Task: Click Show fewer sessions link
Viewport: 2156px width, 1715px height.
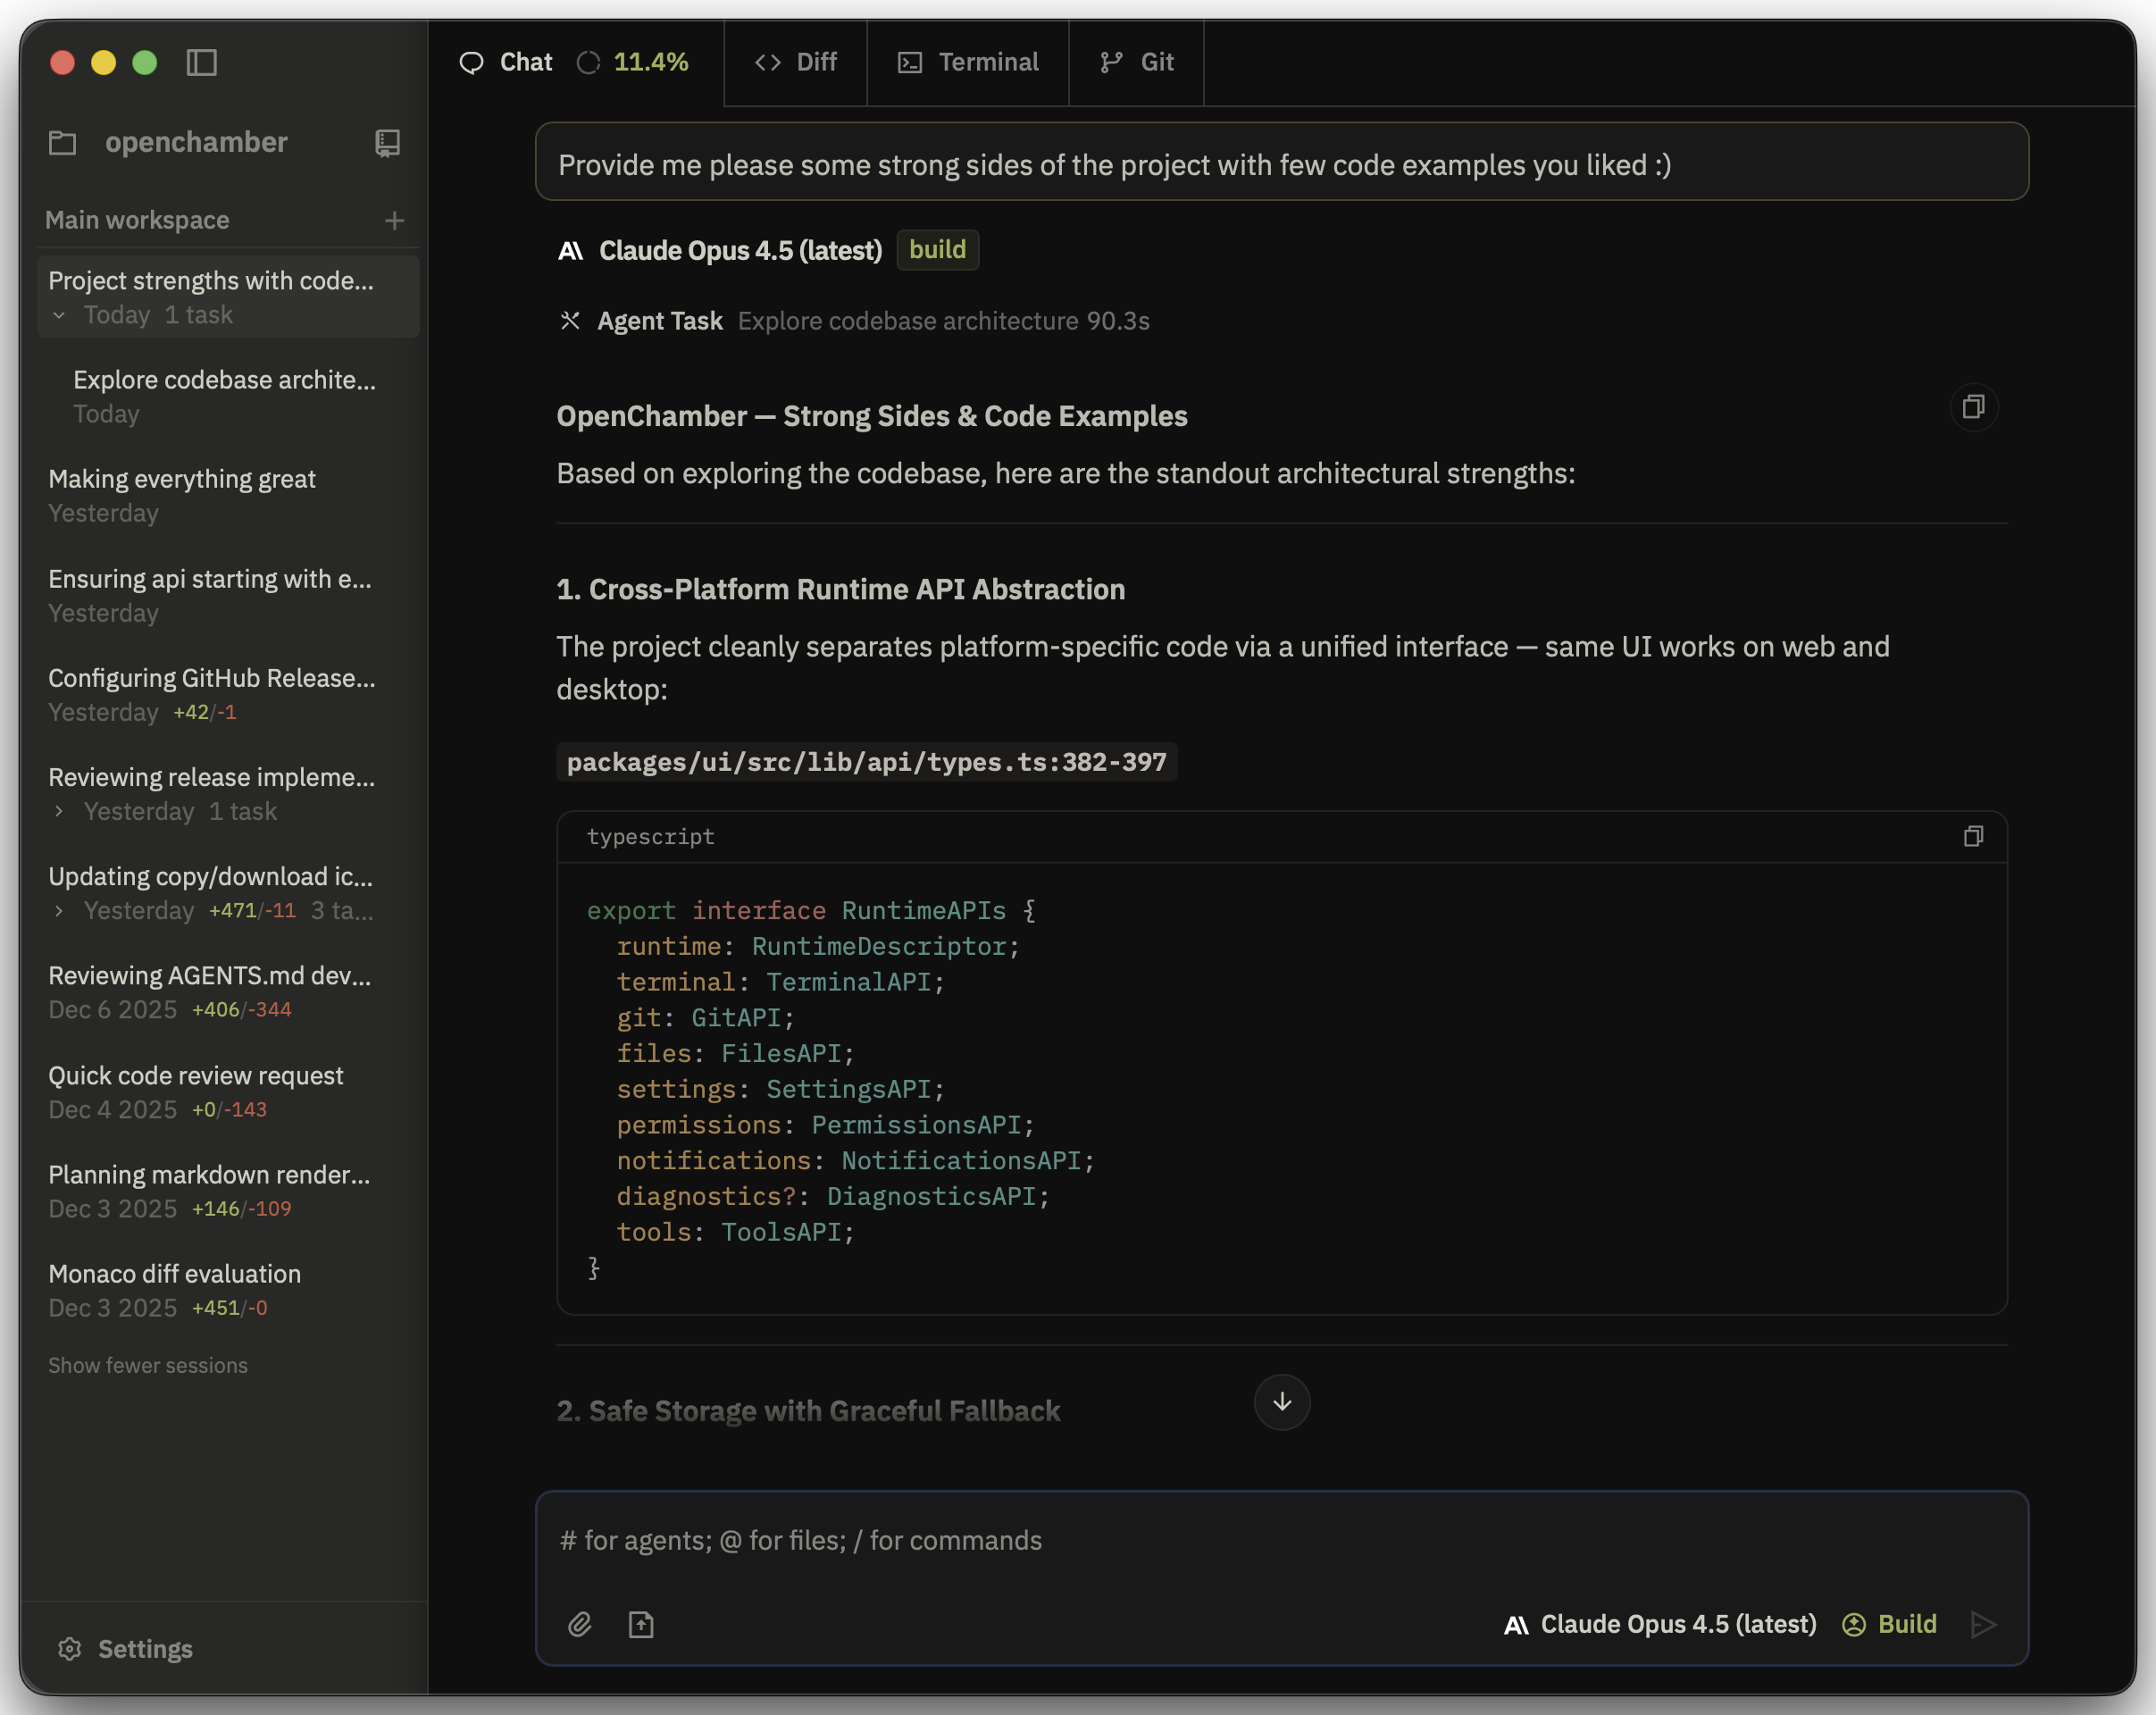Action: click(x=148, y=1365)
